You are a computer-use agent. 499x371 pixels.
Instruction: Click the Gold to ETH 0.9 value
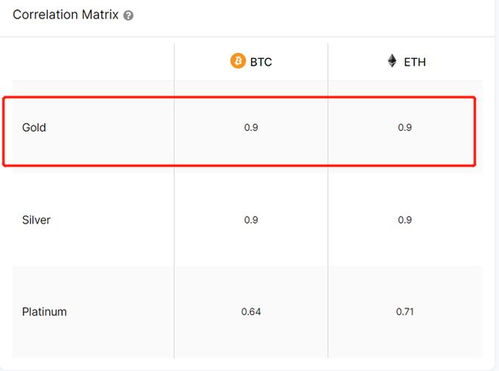[405, 127]
